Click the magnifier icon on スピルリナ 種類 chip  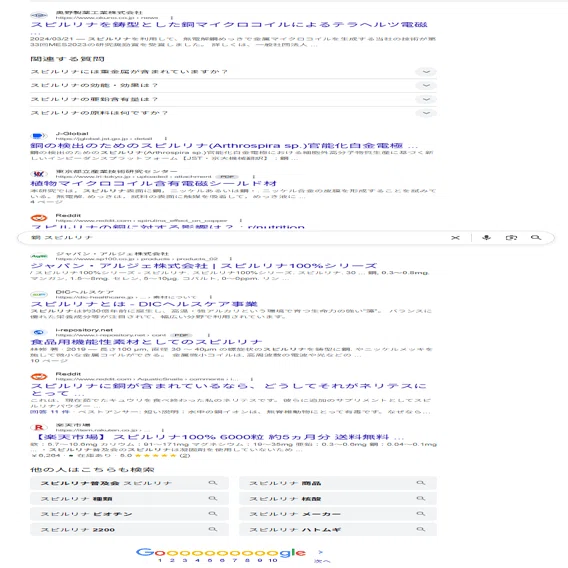pyautogui.click(x=213, y=498)
